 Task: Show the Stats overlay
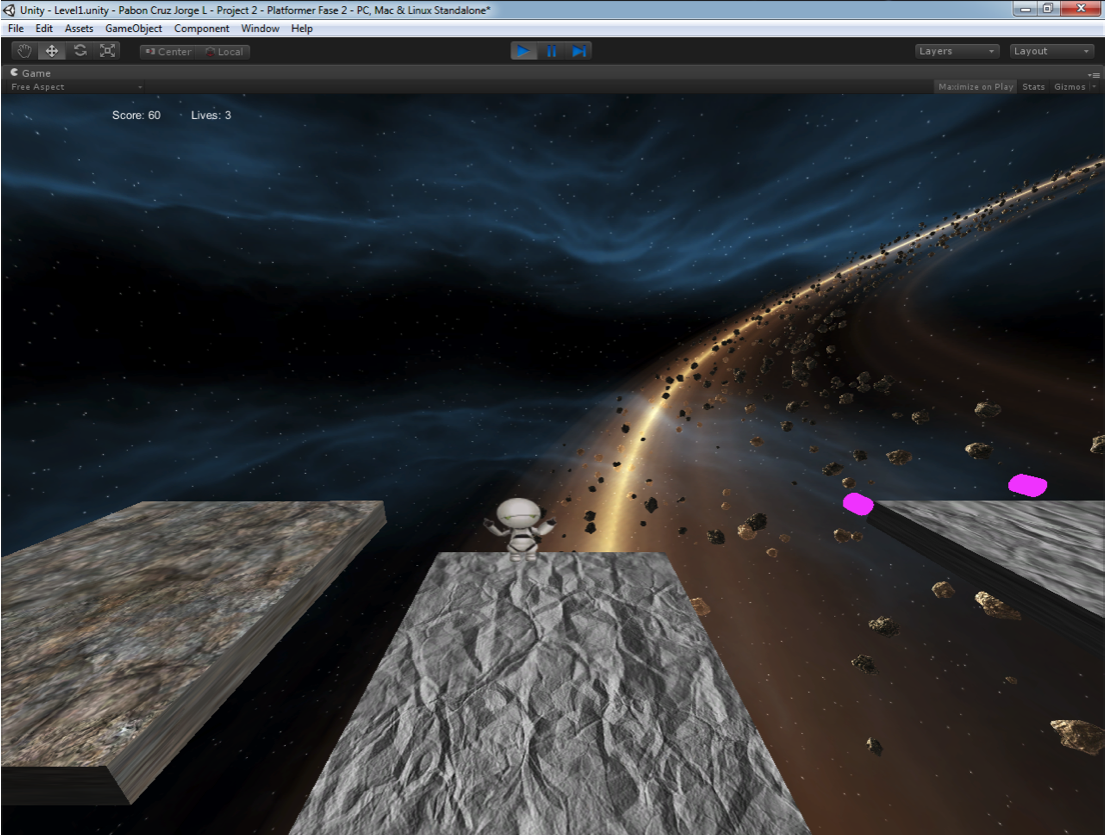[x=1033, y=87]
